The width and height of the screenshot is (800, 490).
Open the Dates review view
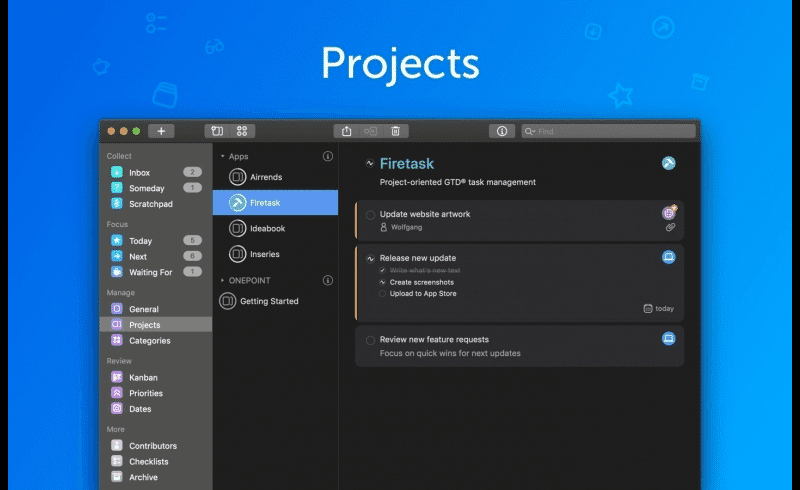(x=156, y=409)
